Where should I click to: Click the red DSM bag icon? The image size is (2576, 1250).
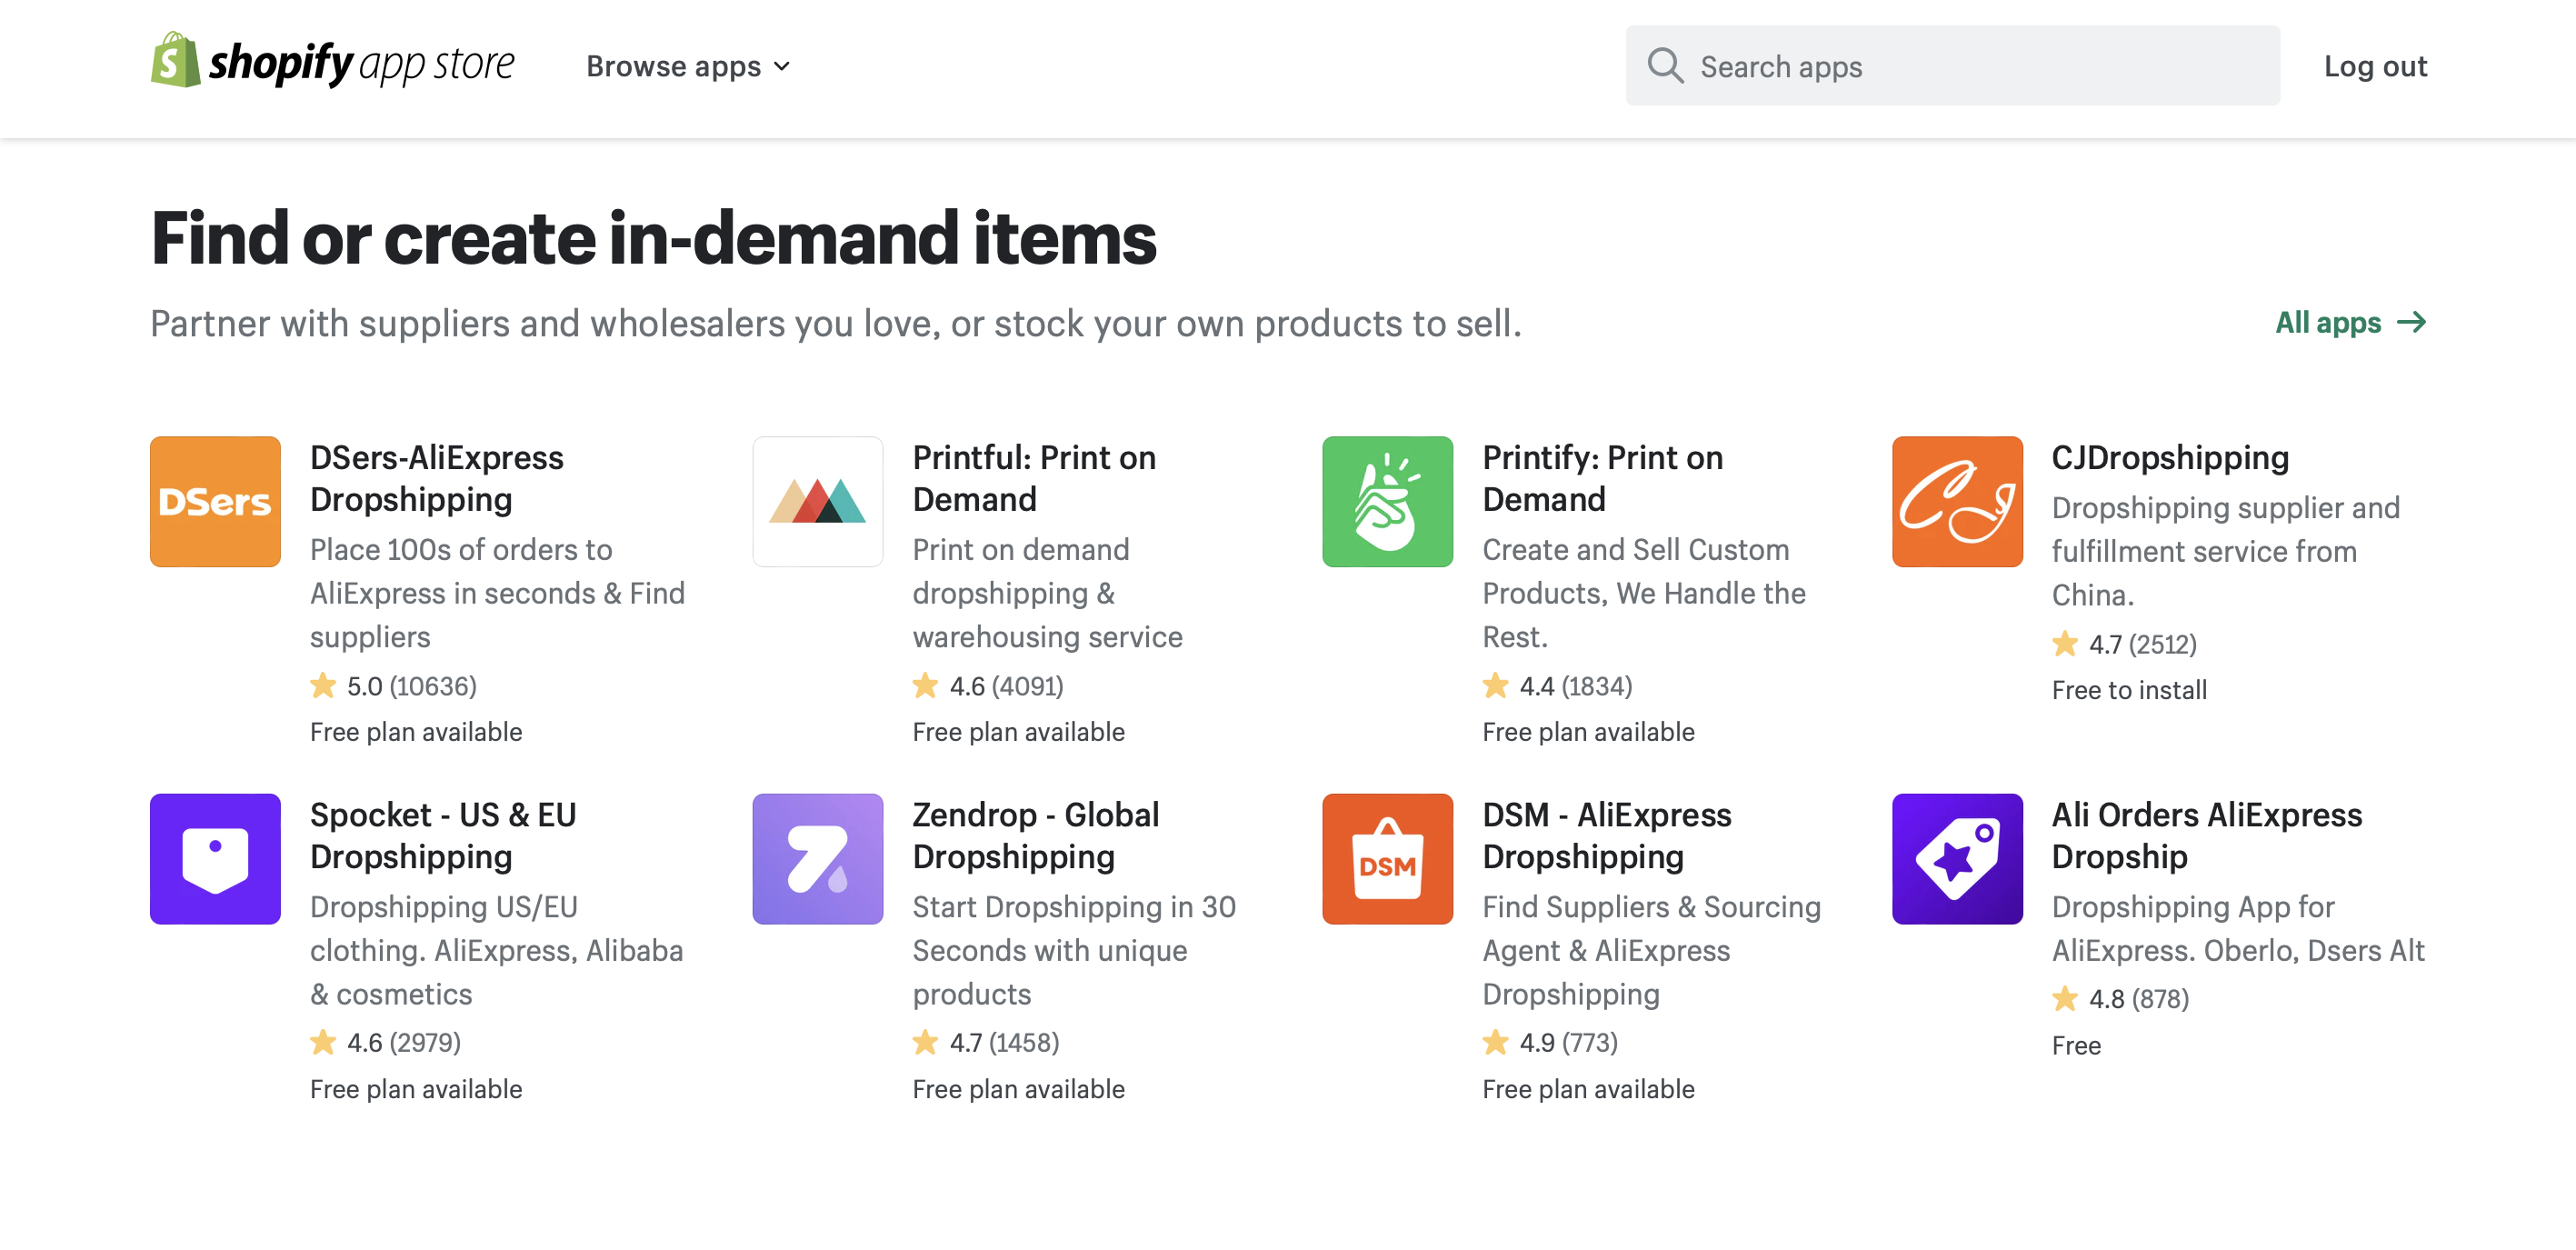[x=1387, y=858]
